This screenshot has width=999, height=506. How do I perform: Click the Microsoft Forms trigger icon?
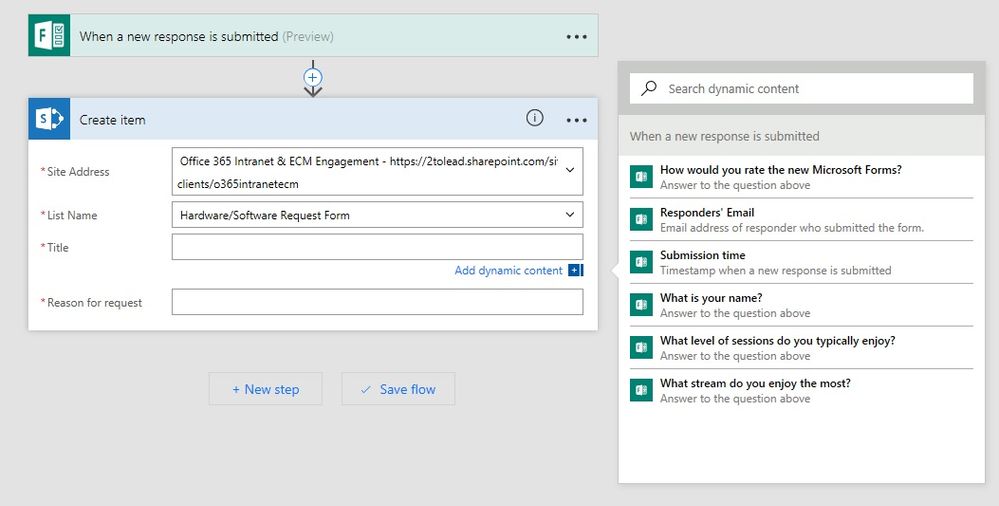pyautogui.click(x=49, y=36)
